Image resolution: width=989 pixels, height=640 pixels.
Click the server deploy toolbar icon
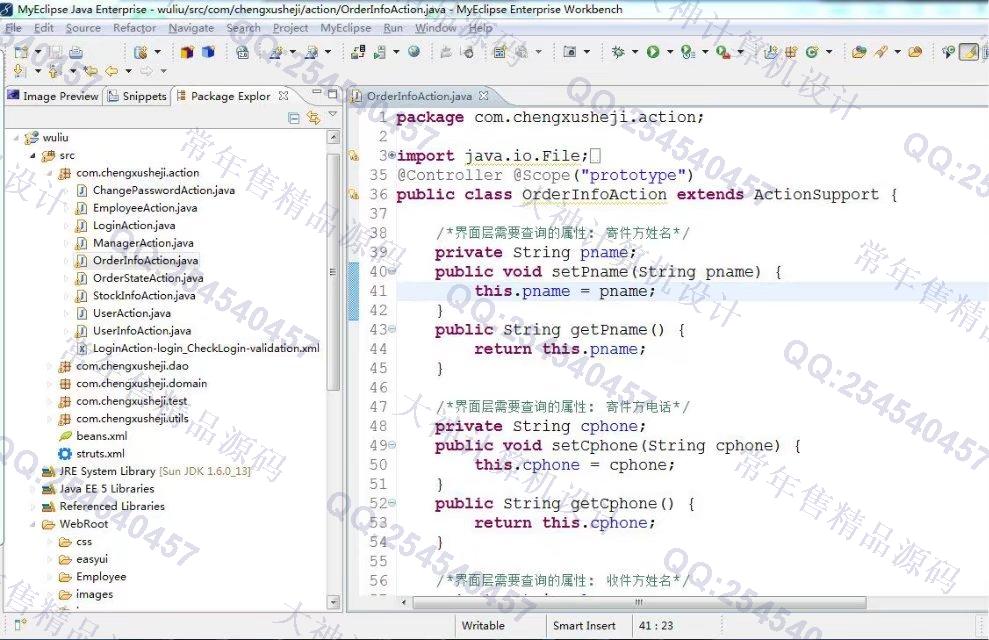358,52
